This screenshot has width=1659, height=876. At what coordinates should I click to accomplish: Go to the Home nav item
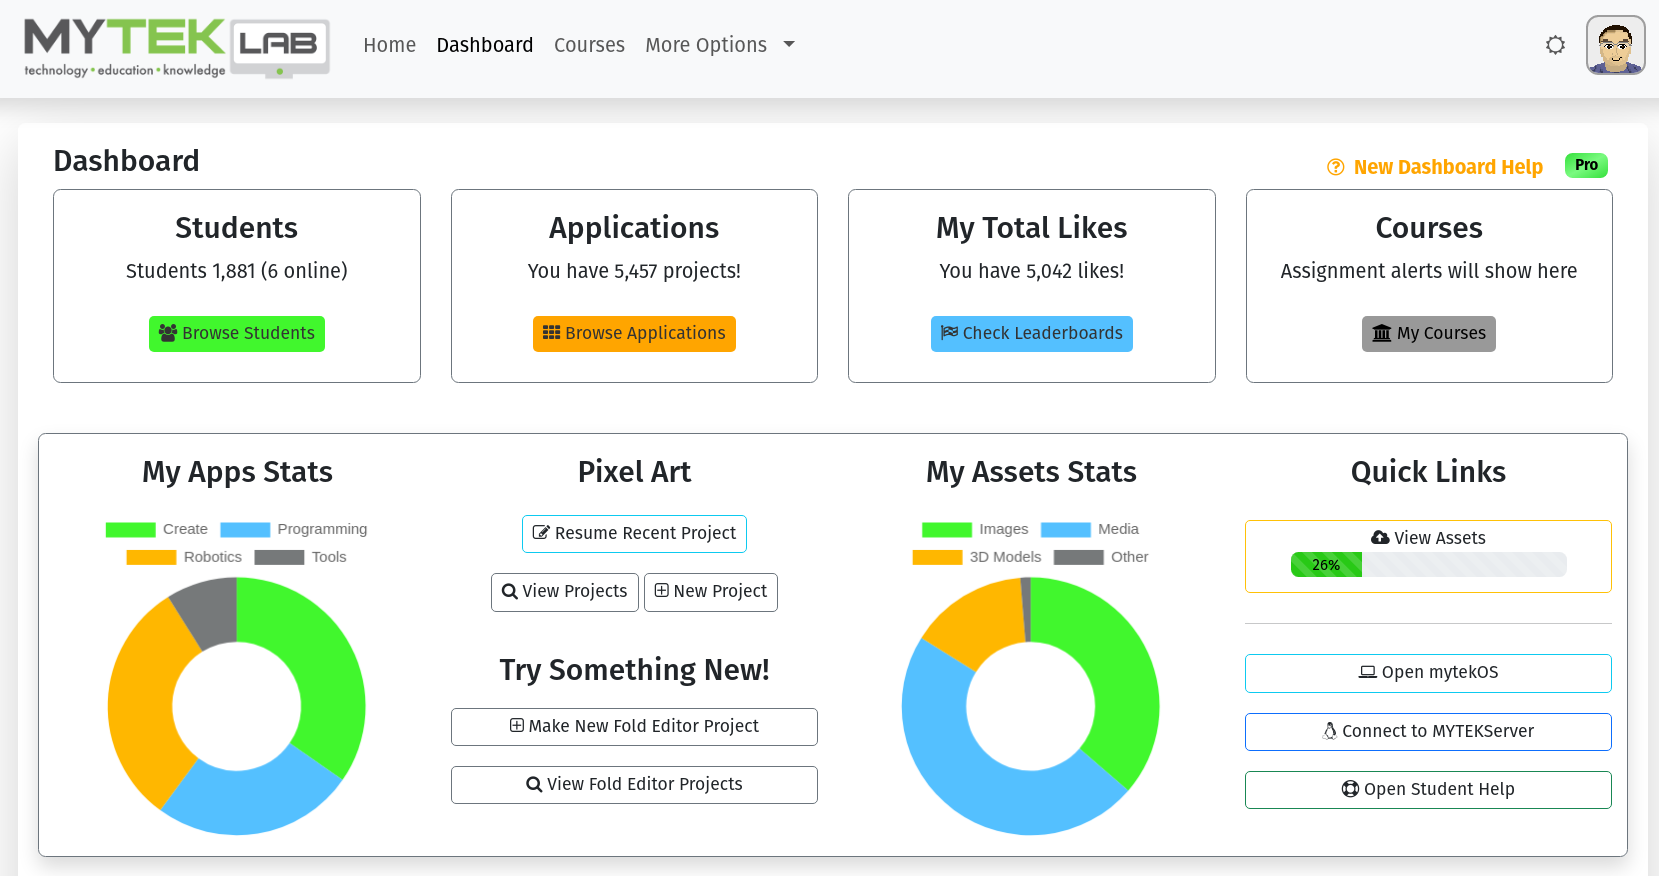tap(389, 45)
